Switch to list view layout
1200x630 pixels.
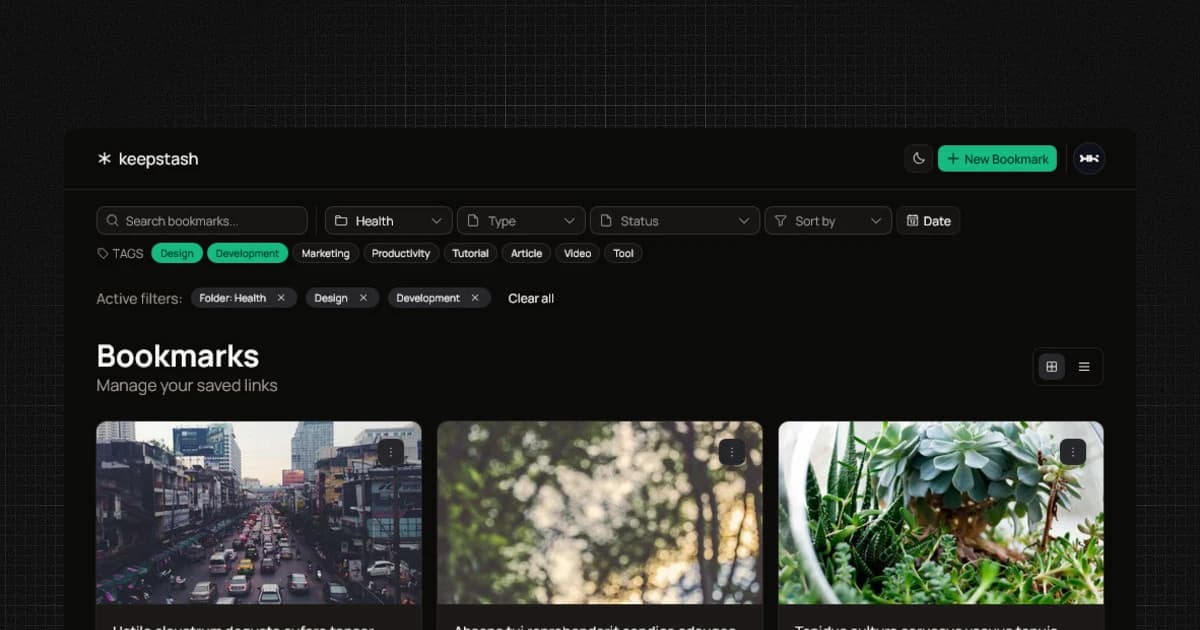click(1084, 367)
